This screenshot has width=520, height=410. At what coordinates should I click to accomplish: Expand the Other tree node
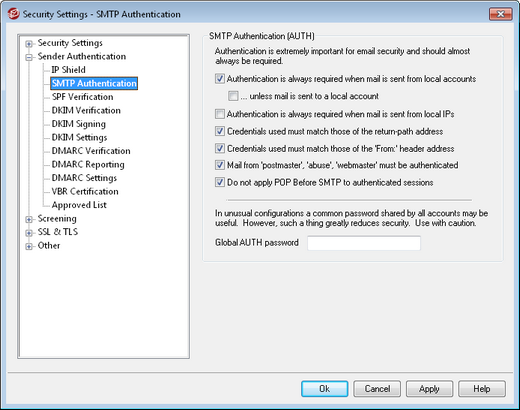[x=29, y=247]
